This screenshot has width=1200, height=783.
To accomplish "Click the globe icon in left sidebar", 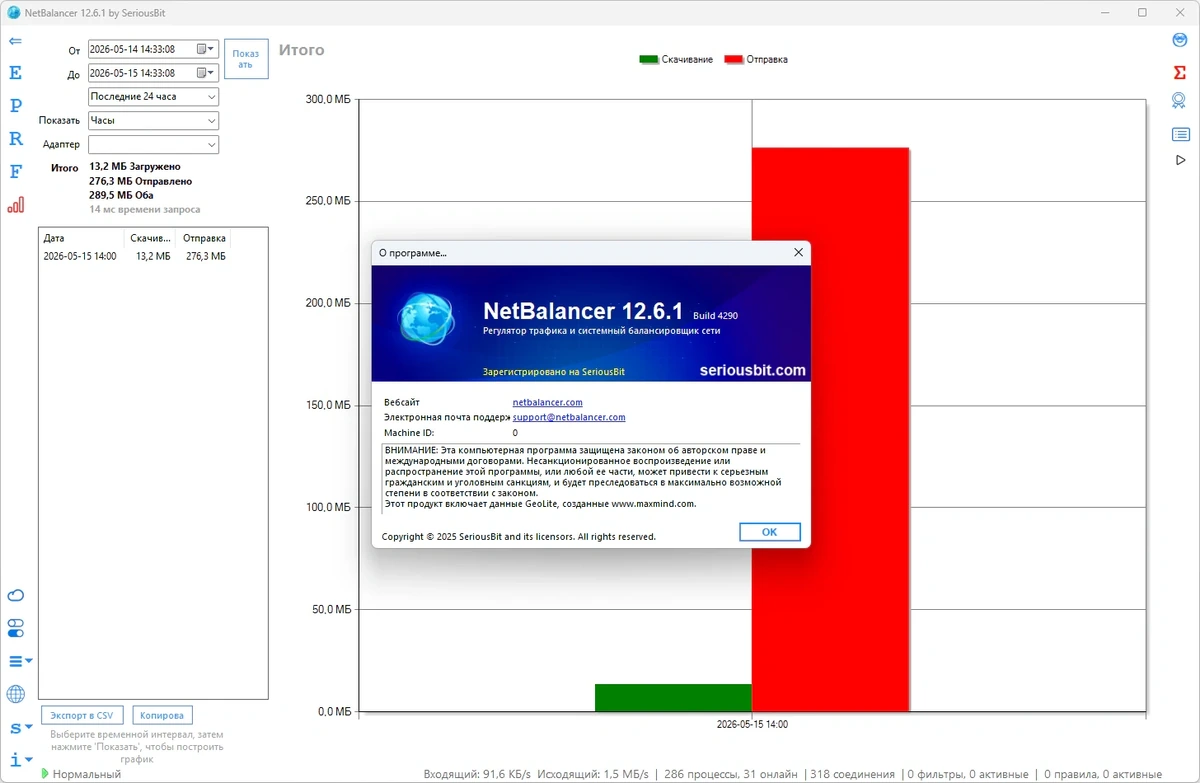I will click(15, 693).
